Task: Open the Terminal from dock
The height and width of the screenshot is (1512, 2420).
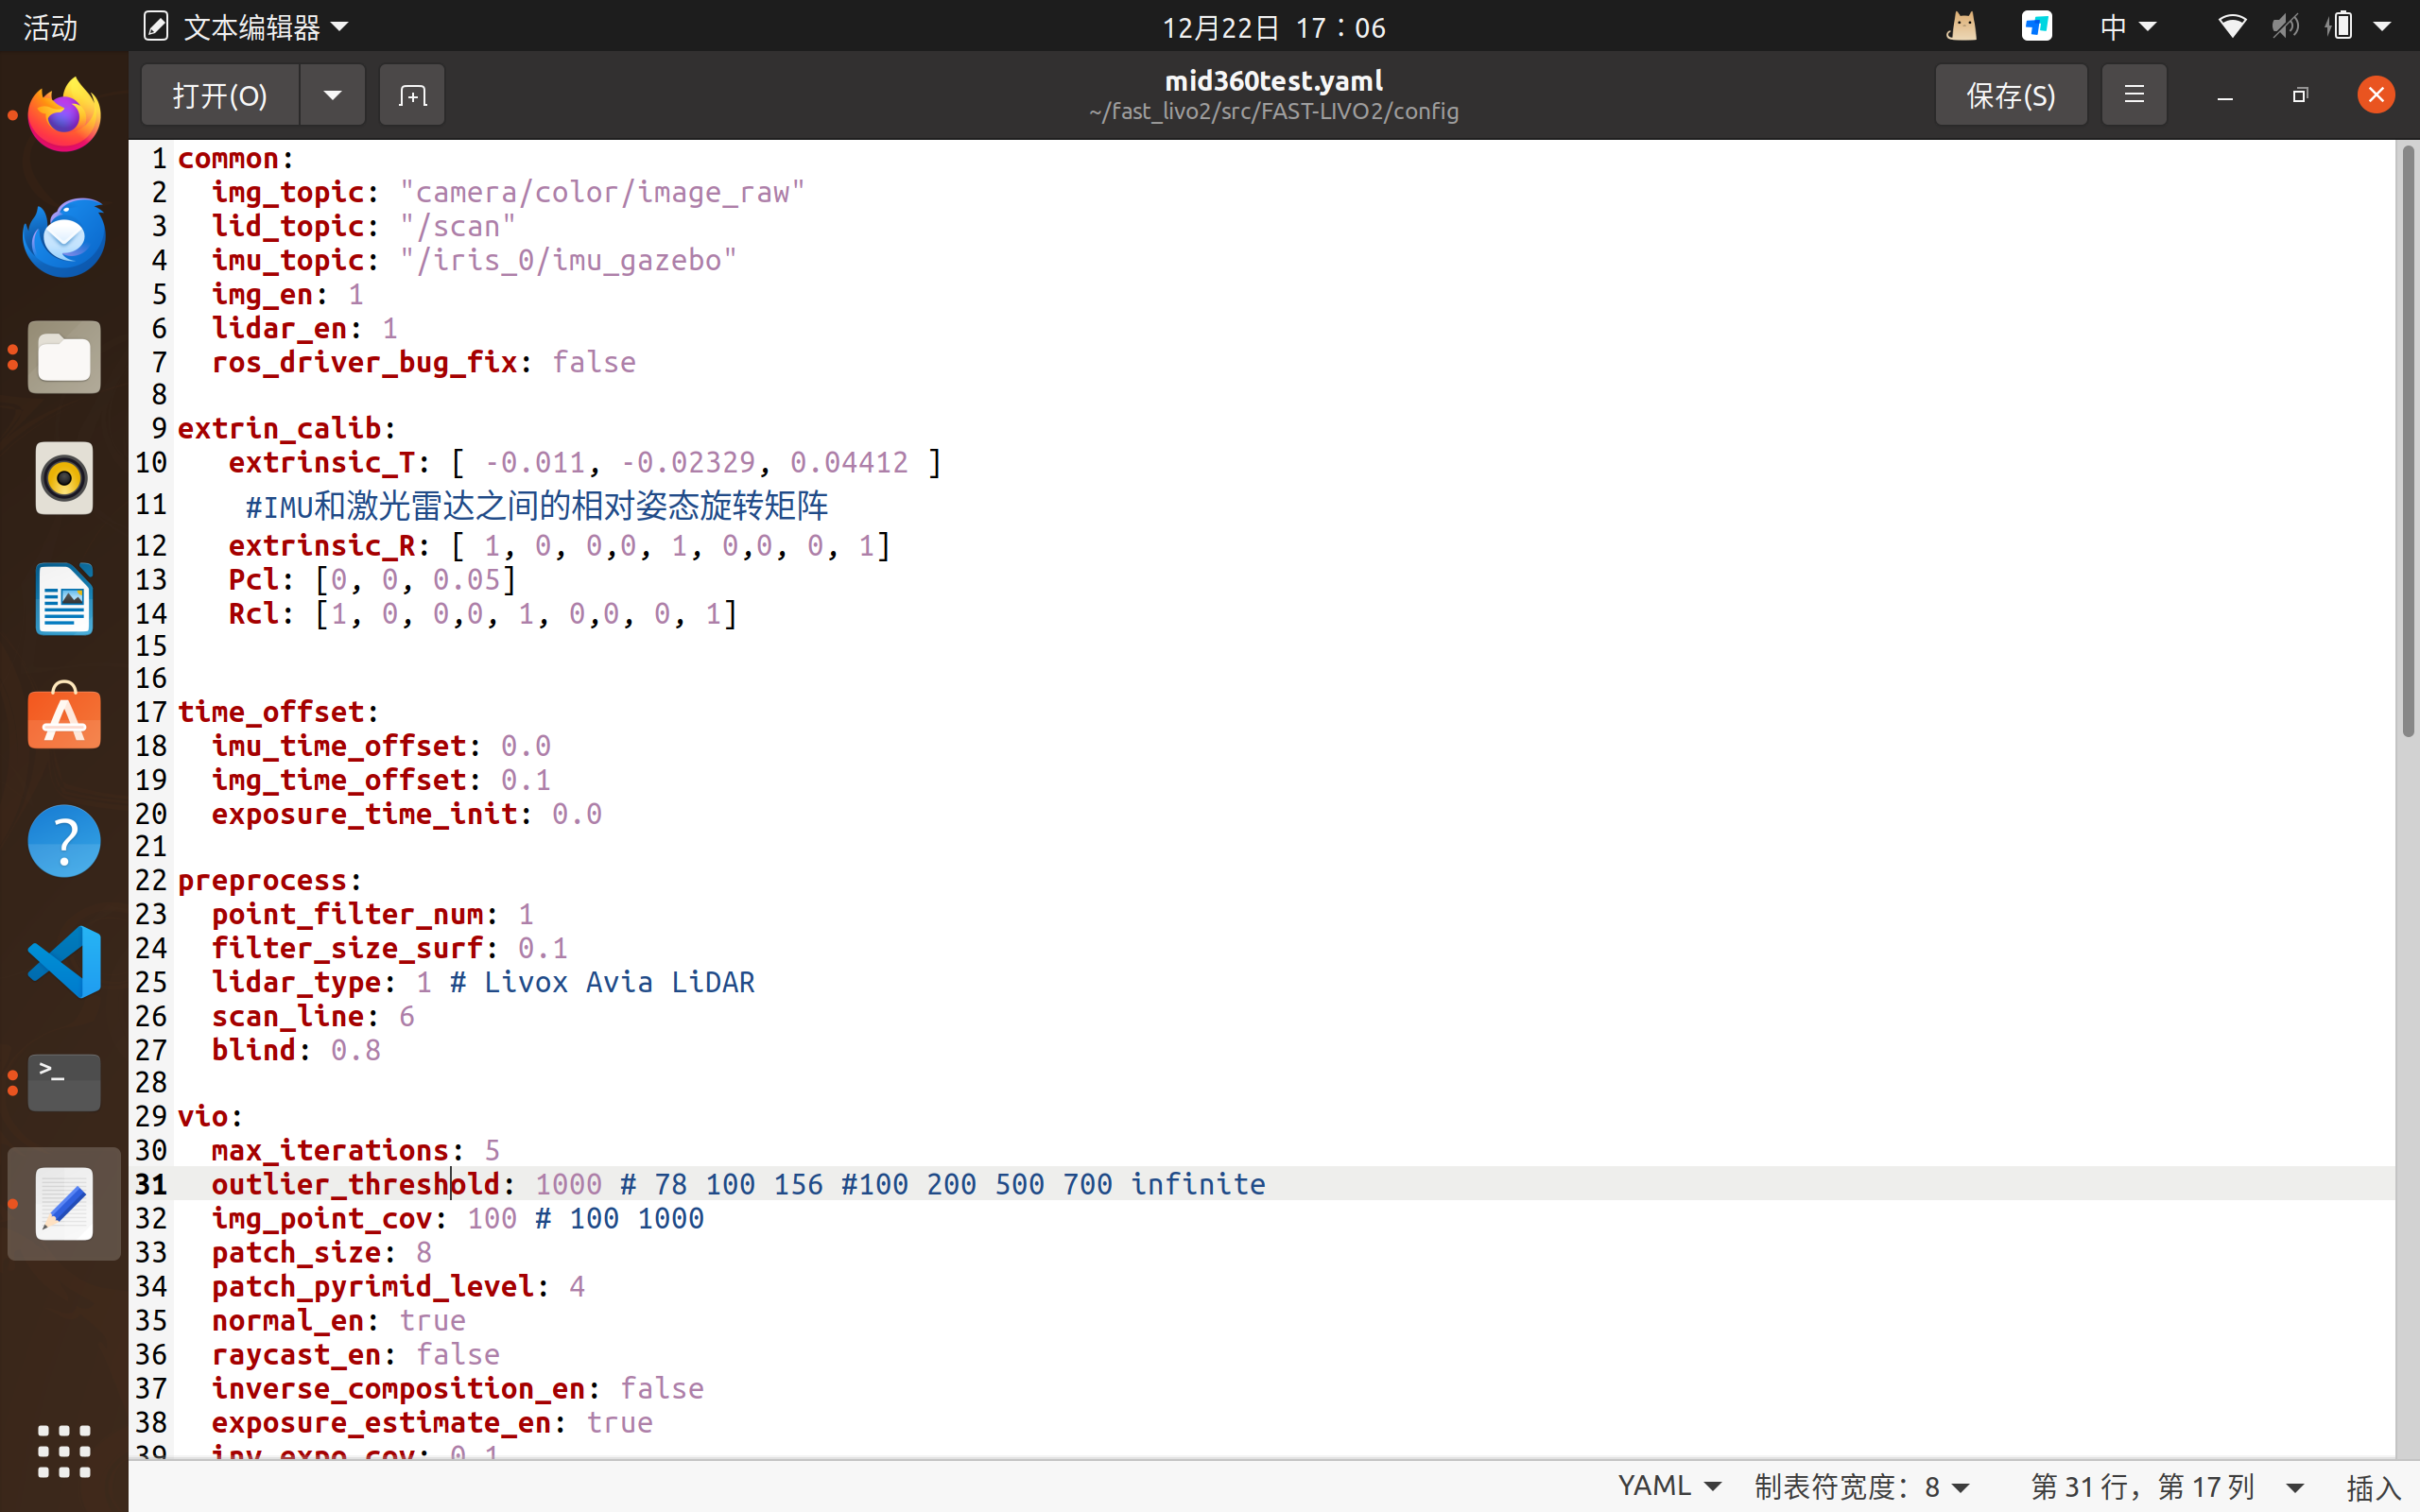Action: pos(64,1082)
